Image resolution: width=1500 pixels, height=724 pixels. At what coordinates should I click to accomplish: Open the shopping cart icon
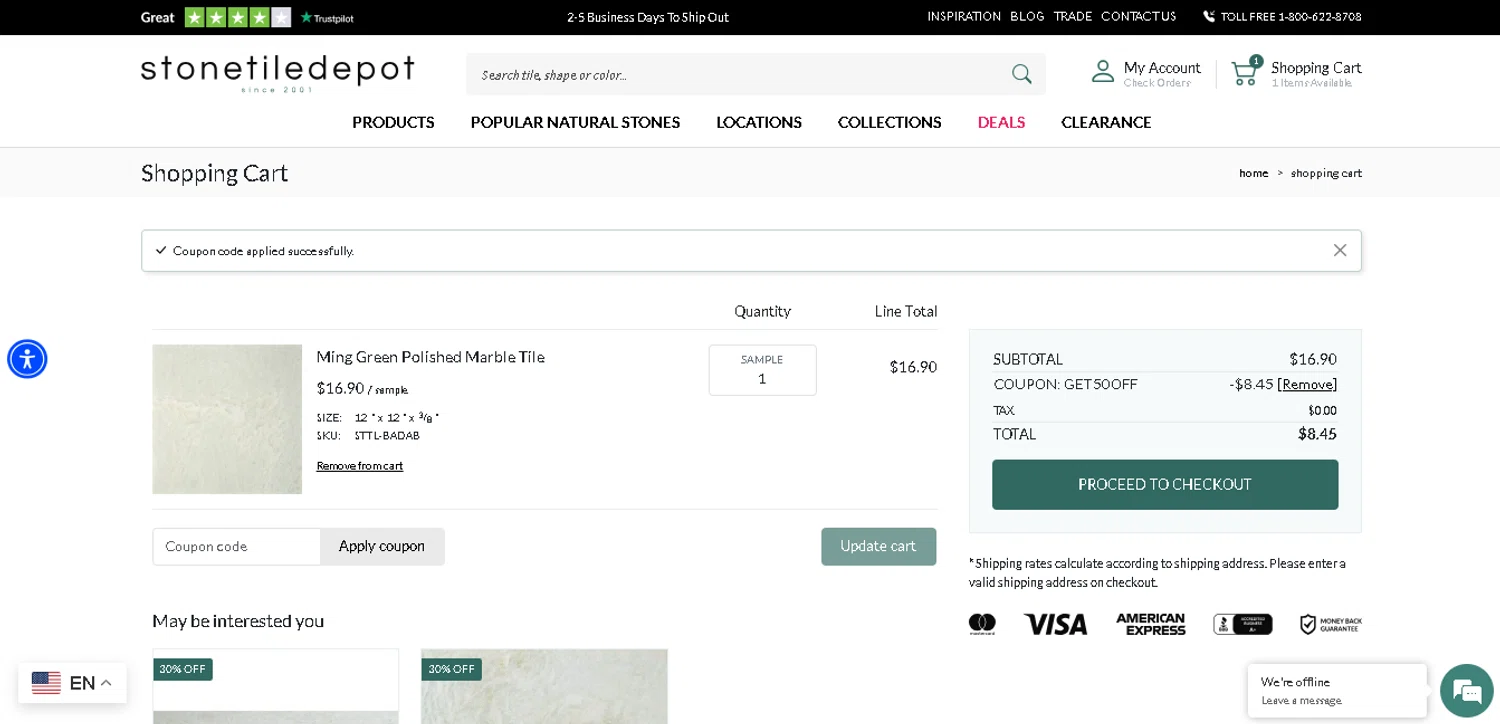coord(1244,73)
